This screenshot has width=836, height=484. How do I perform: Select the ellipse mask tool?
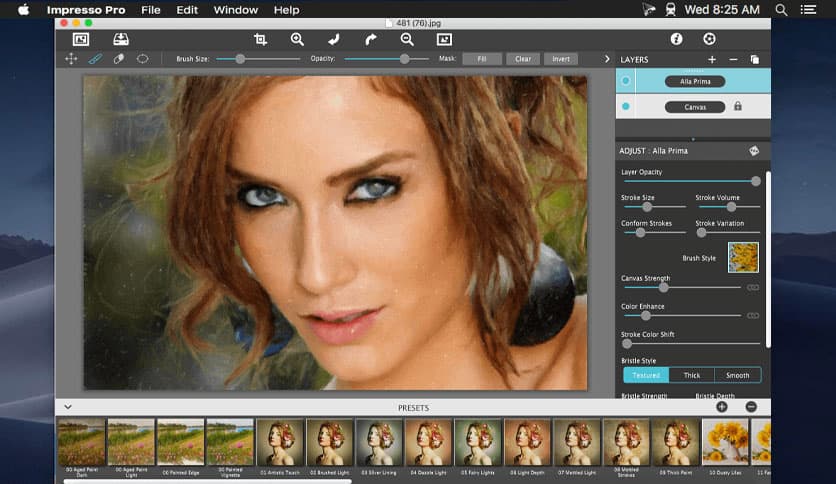pyautogui.click(x=142, y=59)
